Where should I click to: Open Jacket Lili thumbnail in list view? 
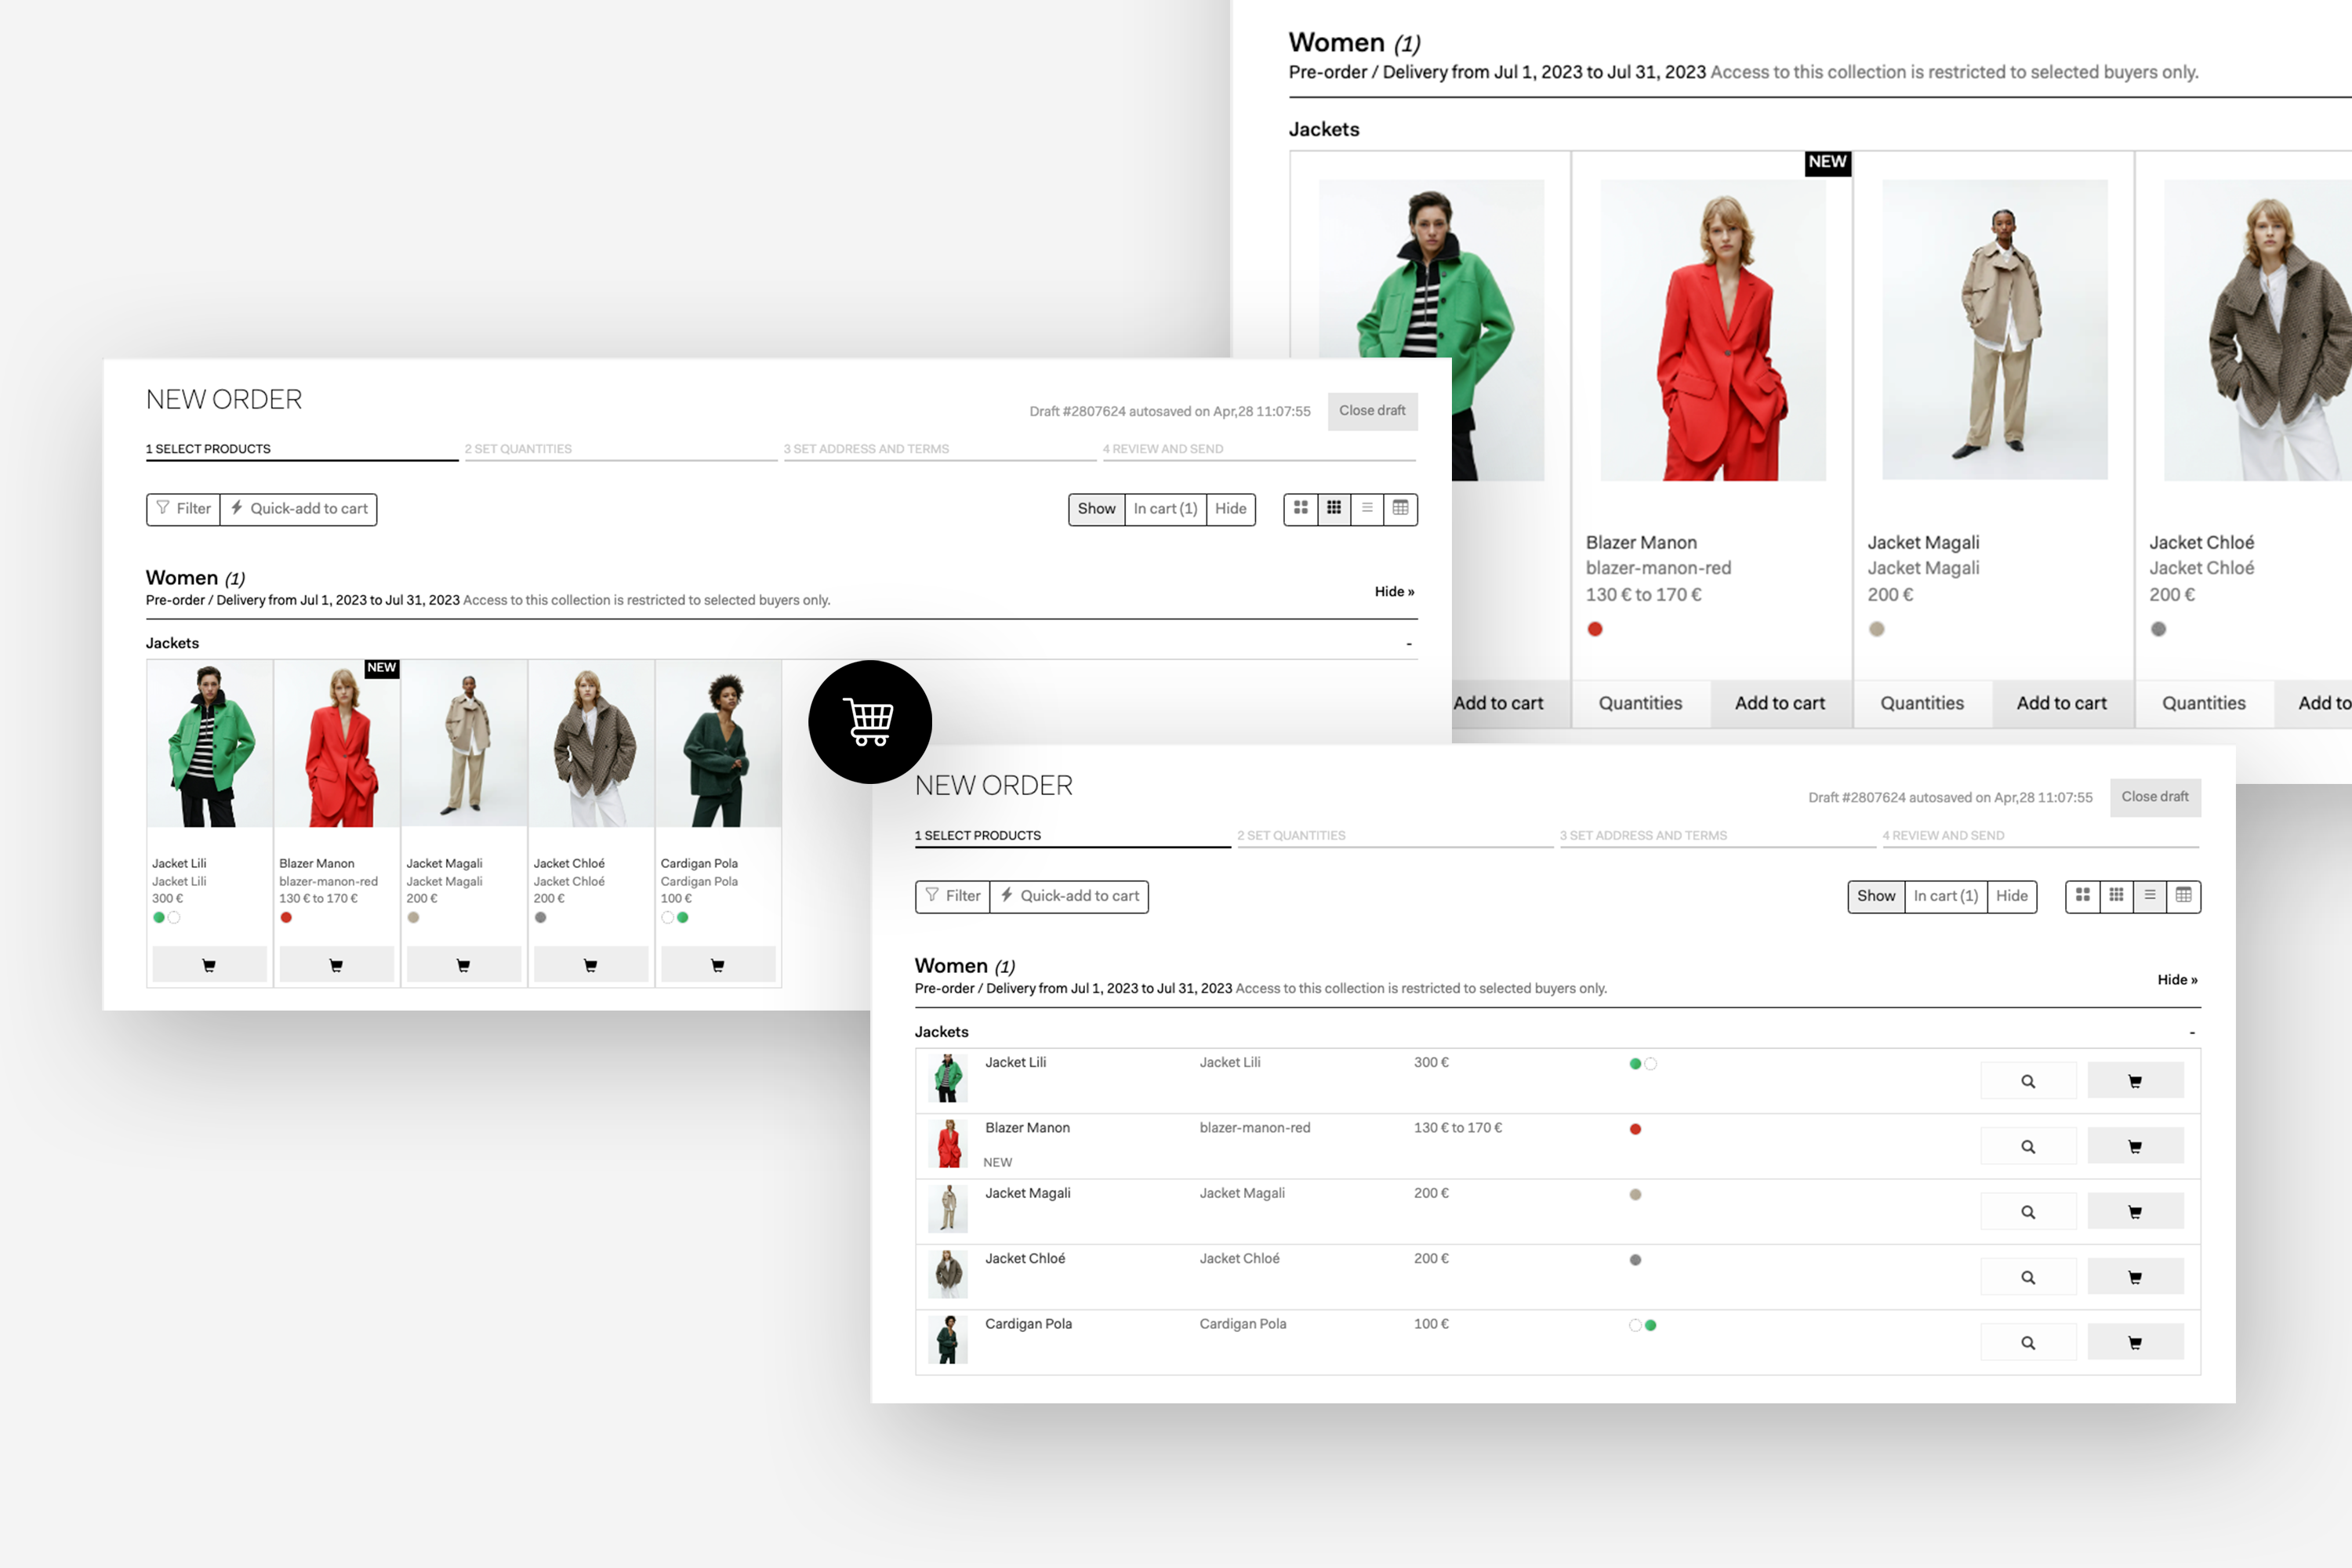pyautogui.click(x=947, y=1078)
